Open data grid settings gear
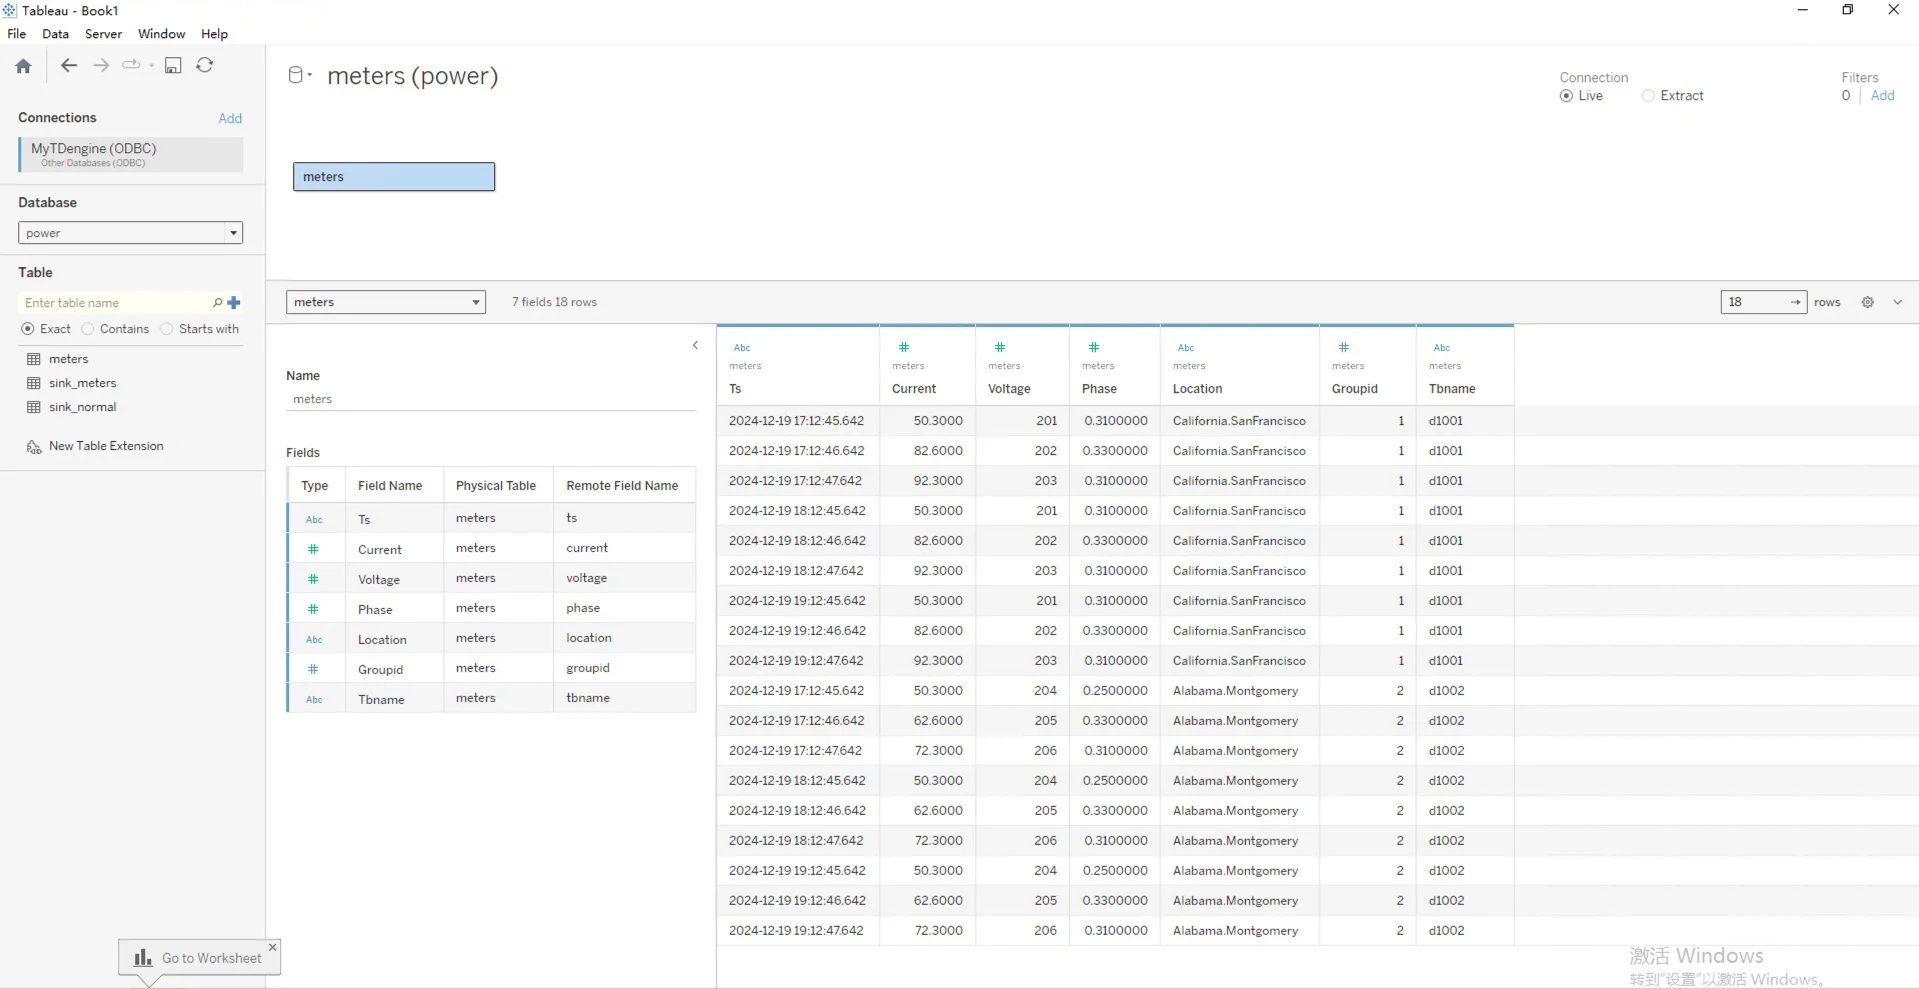1919x989 pixels. tap(1867, 302)
